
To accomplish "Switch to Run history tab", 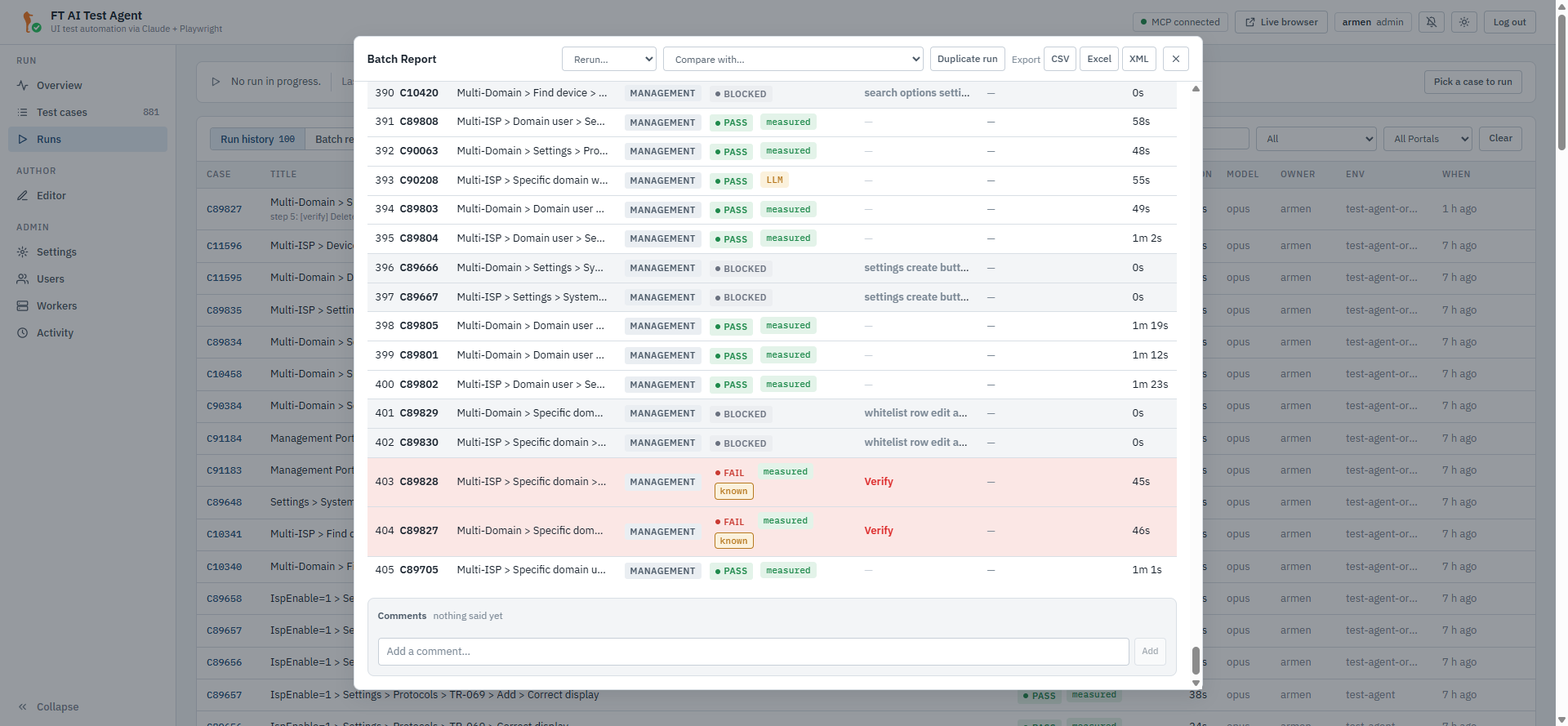I will click(x=257, y=139).
